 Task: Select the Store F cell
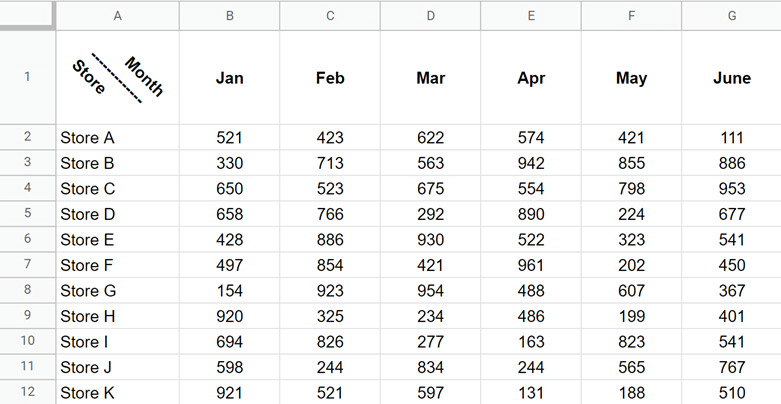click(x=118, y=264)
